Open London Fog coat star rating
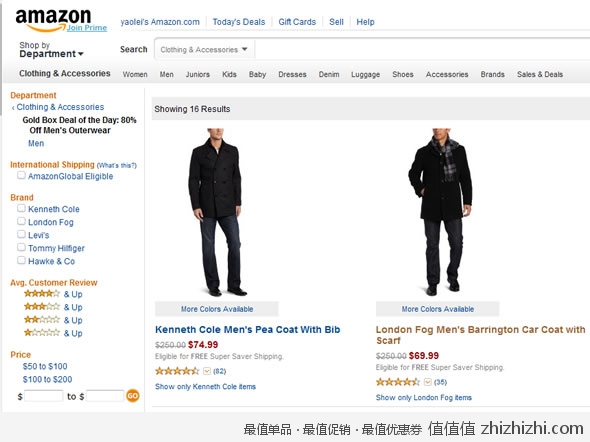The height and width of the screenshot is (442, 590). (x=397, y=382)
